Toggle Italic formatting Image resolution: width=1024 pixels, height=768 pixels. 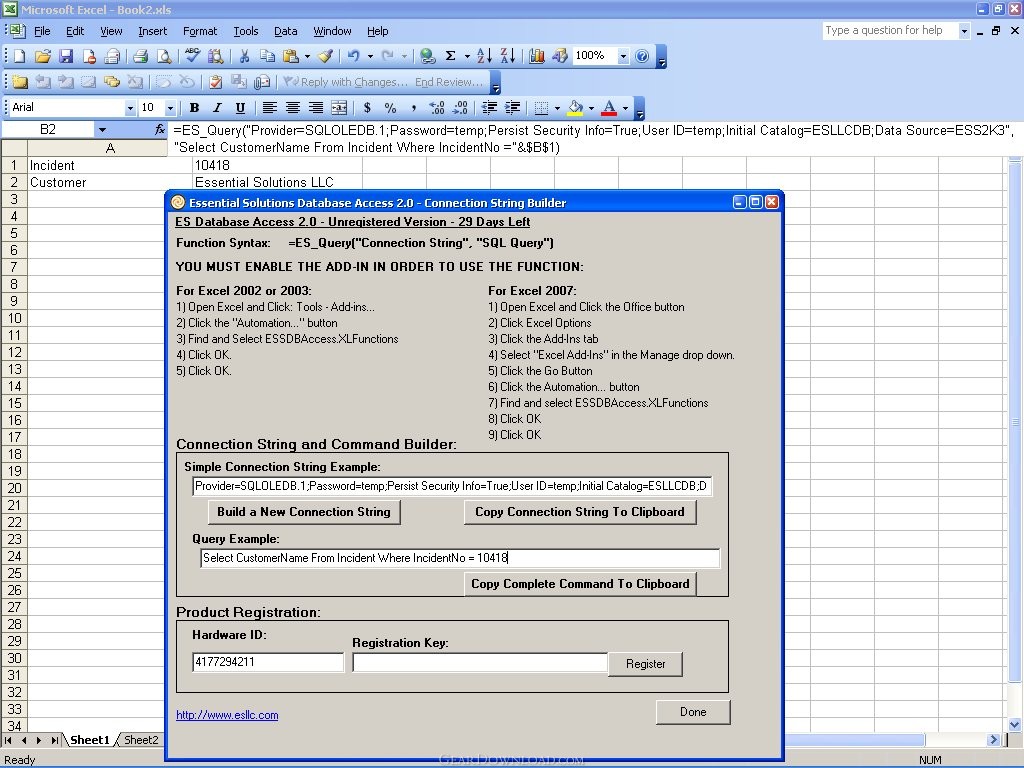pos(217,108)
